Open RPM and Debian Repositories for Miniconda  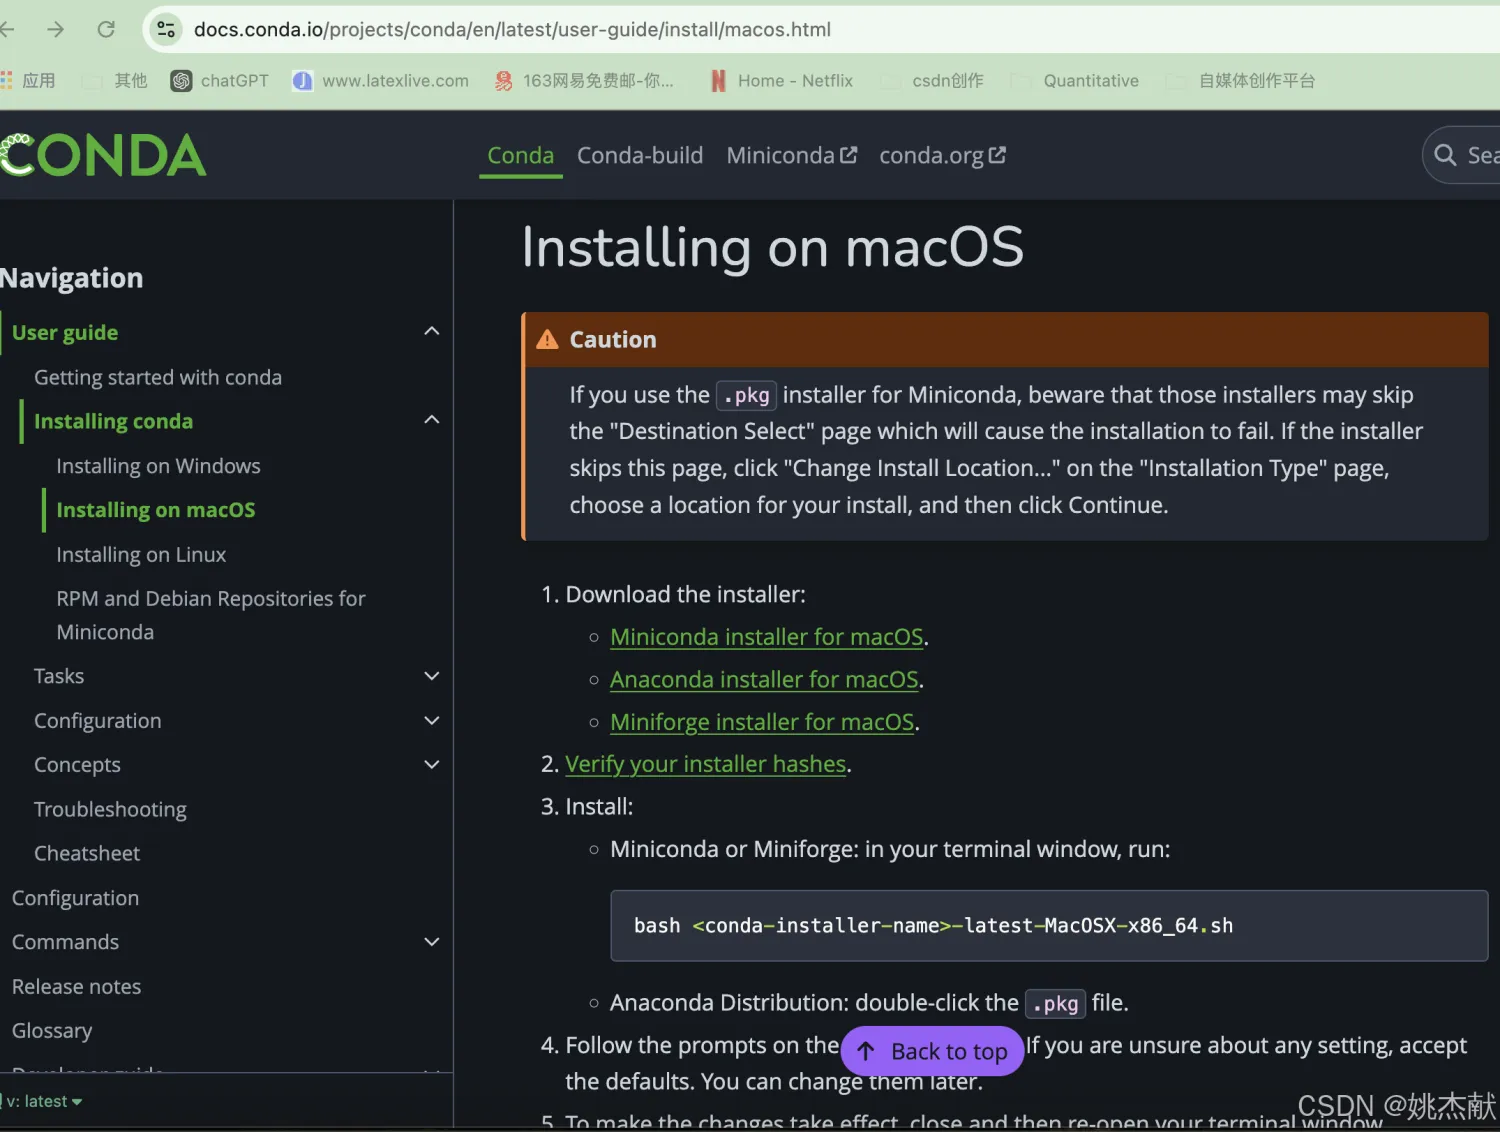click(x=211, y=615)
